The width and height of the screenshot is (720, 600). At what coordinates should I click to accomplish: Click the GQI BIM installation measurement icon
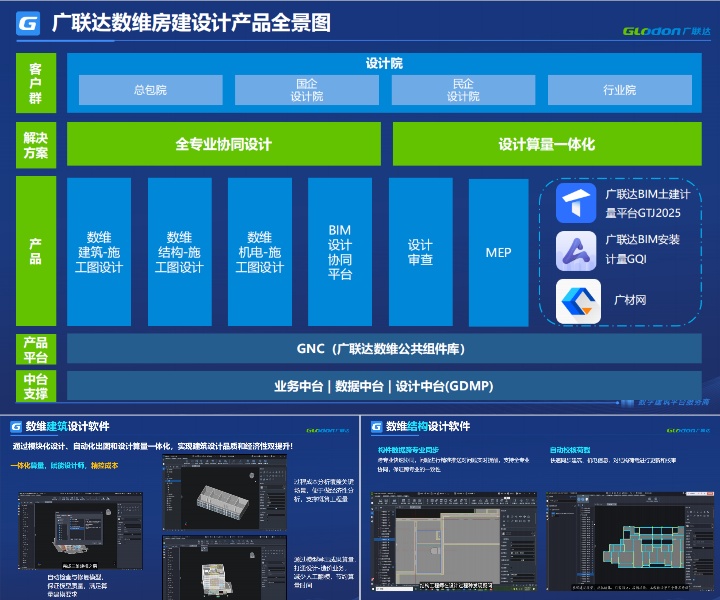576,251
